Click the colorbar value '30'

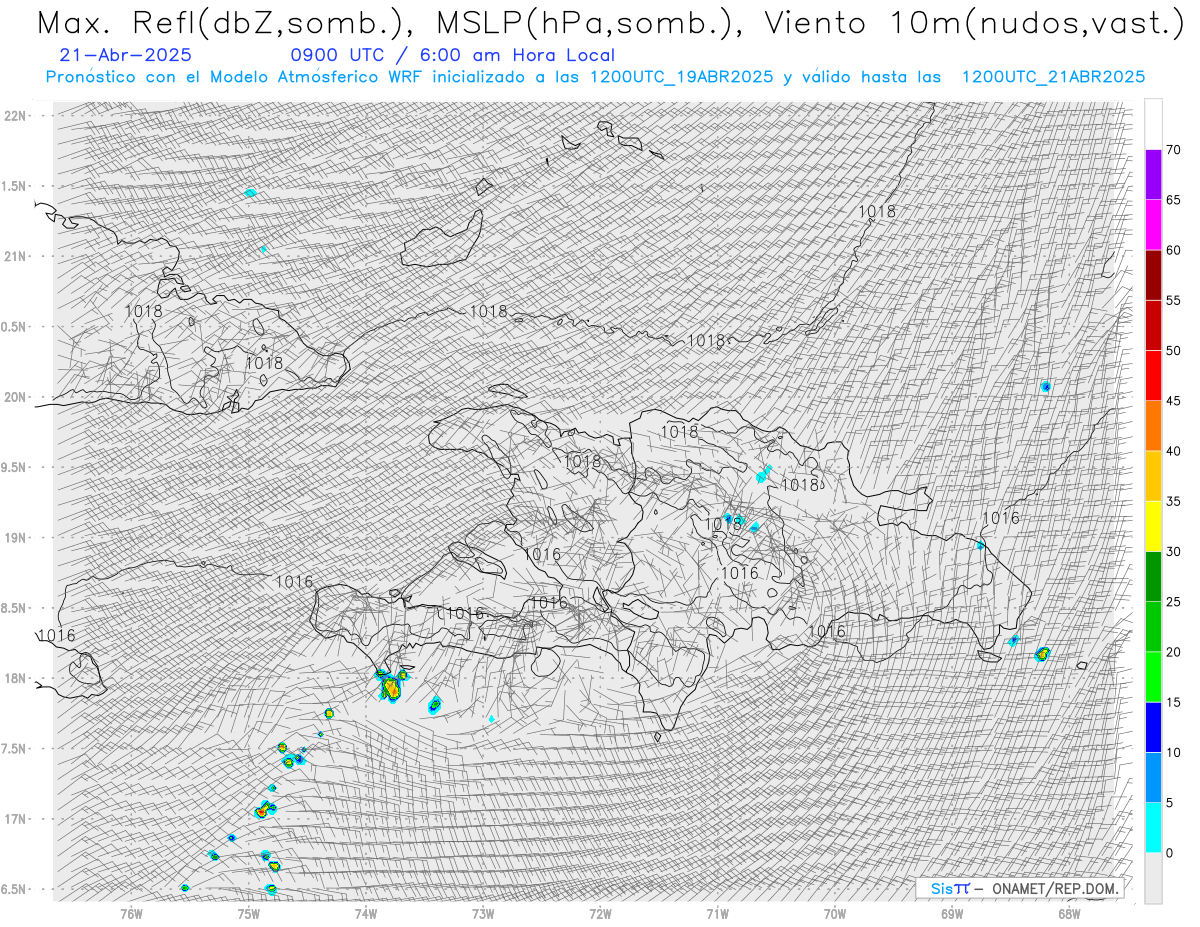point(1173,552)
